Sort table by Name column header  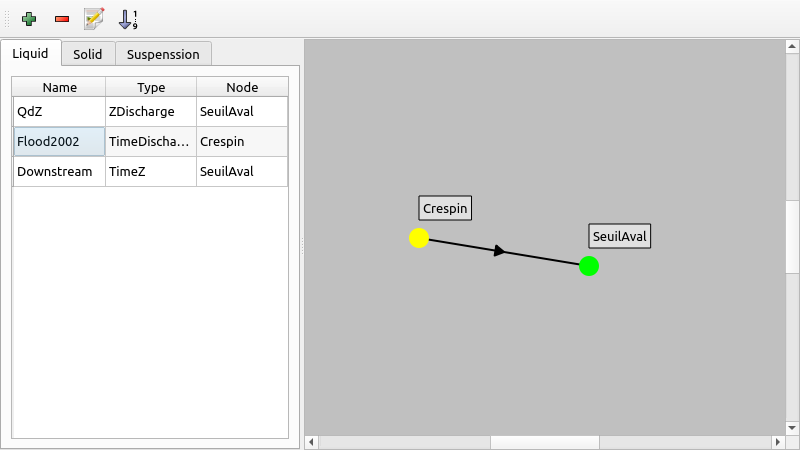(x=59, y=87)
